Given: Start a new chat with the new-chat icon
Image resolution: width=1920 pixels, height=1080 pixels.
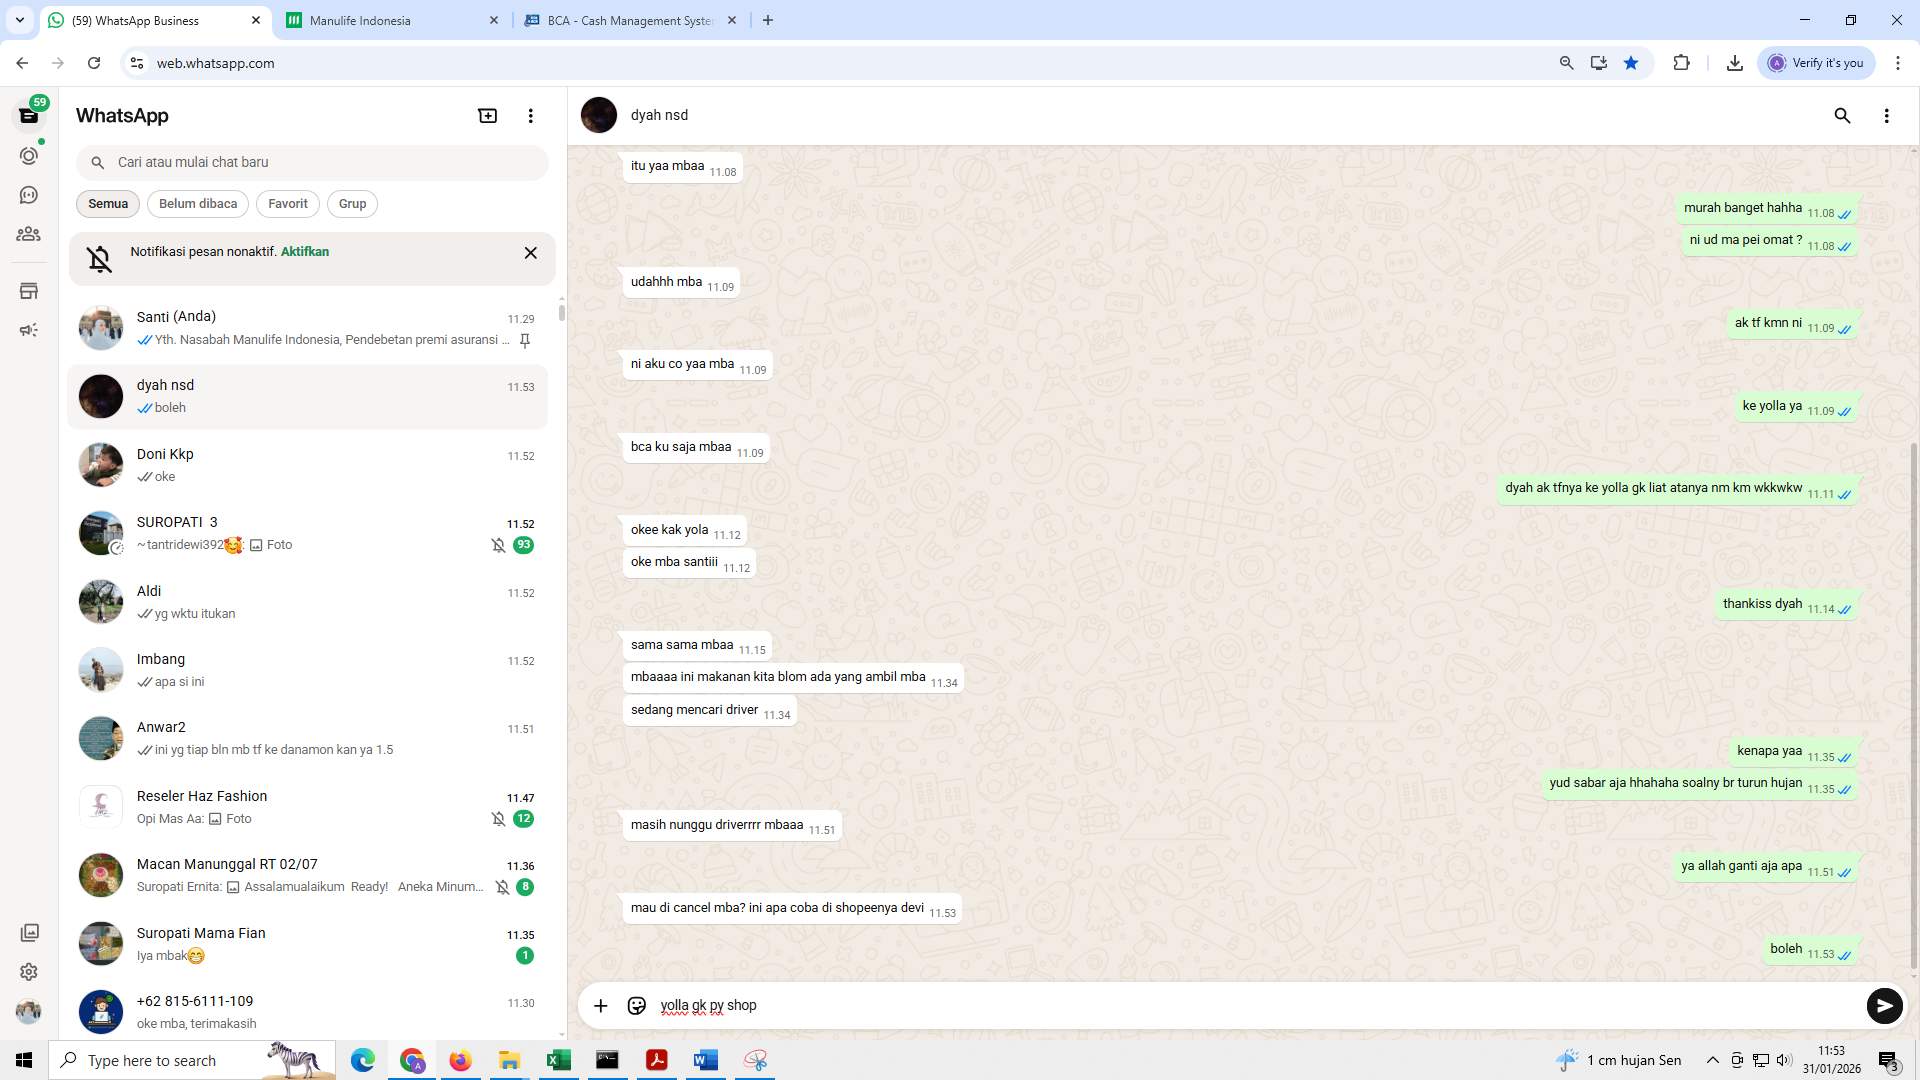Looking at the screenshot, I should [487, 115].
